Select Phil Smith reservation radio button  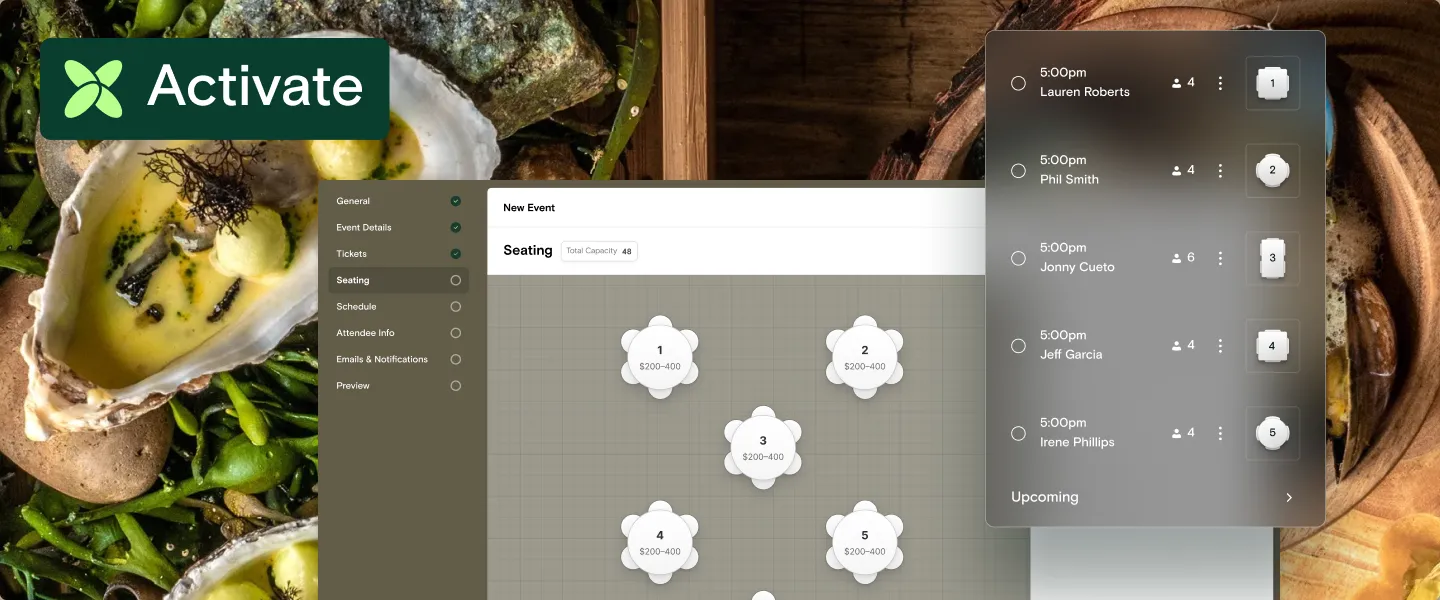coord(1018,171)
